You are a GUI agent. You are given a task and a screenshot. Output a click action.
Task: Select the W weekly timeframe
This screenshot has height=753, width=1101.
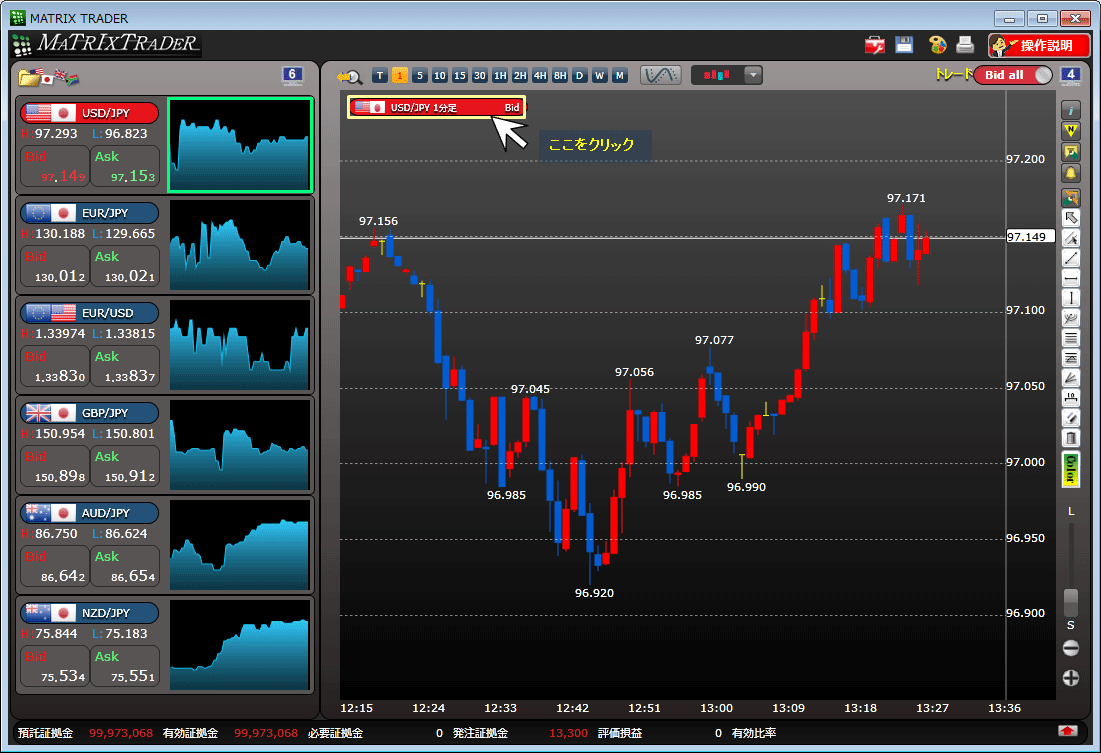tap(600, 75)
